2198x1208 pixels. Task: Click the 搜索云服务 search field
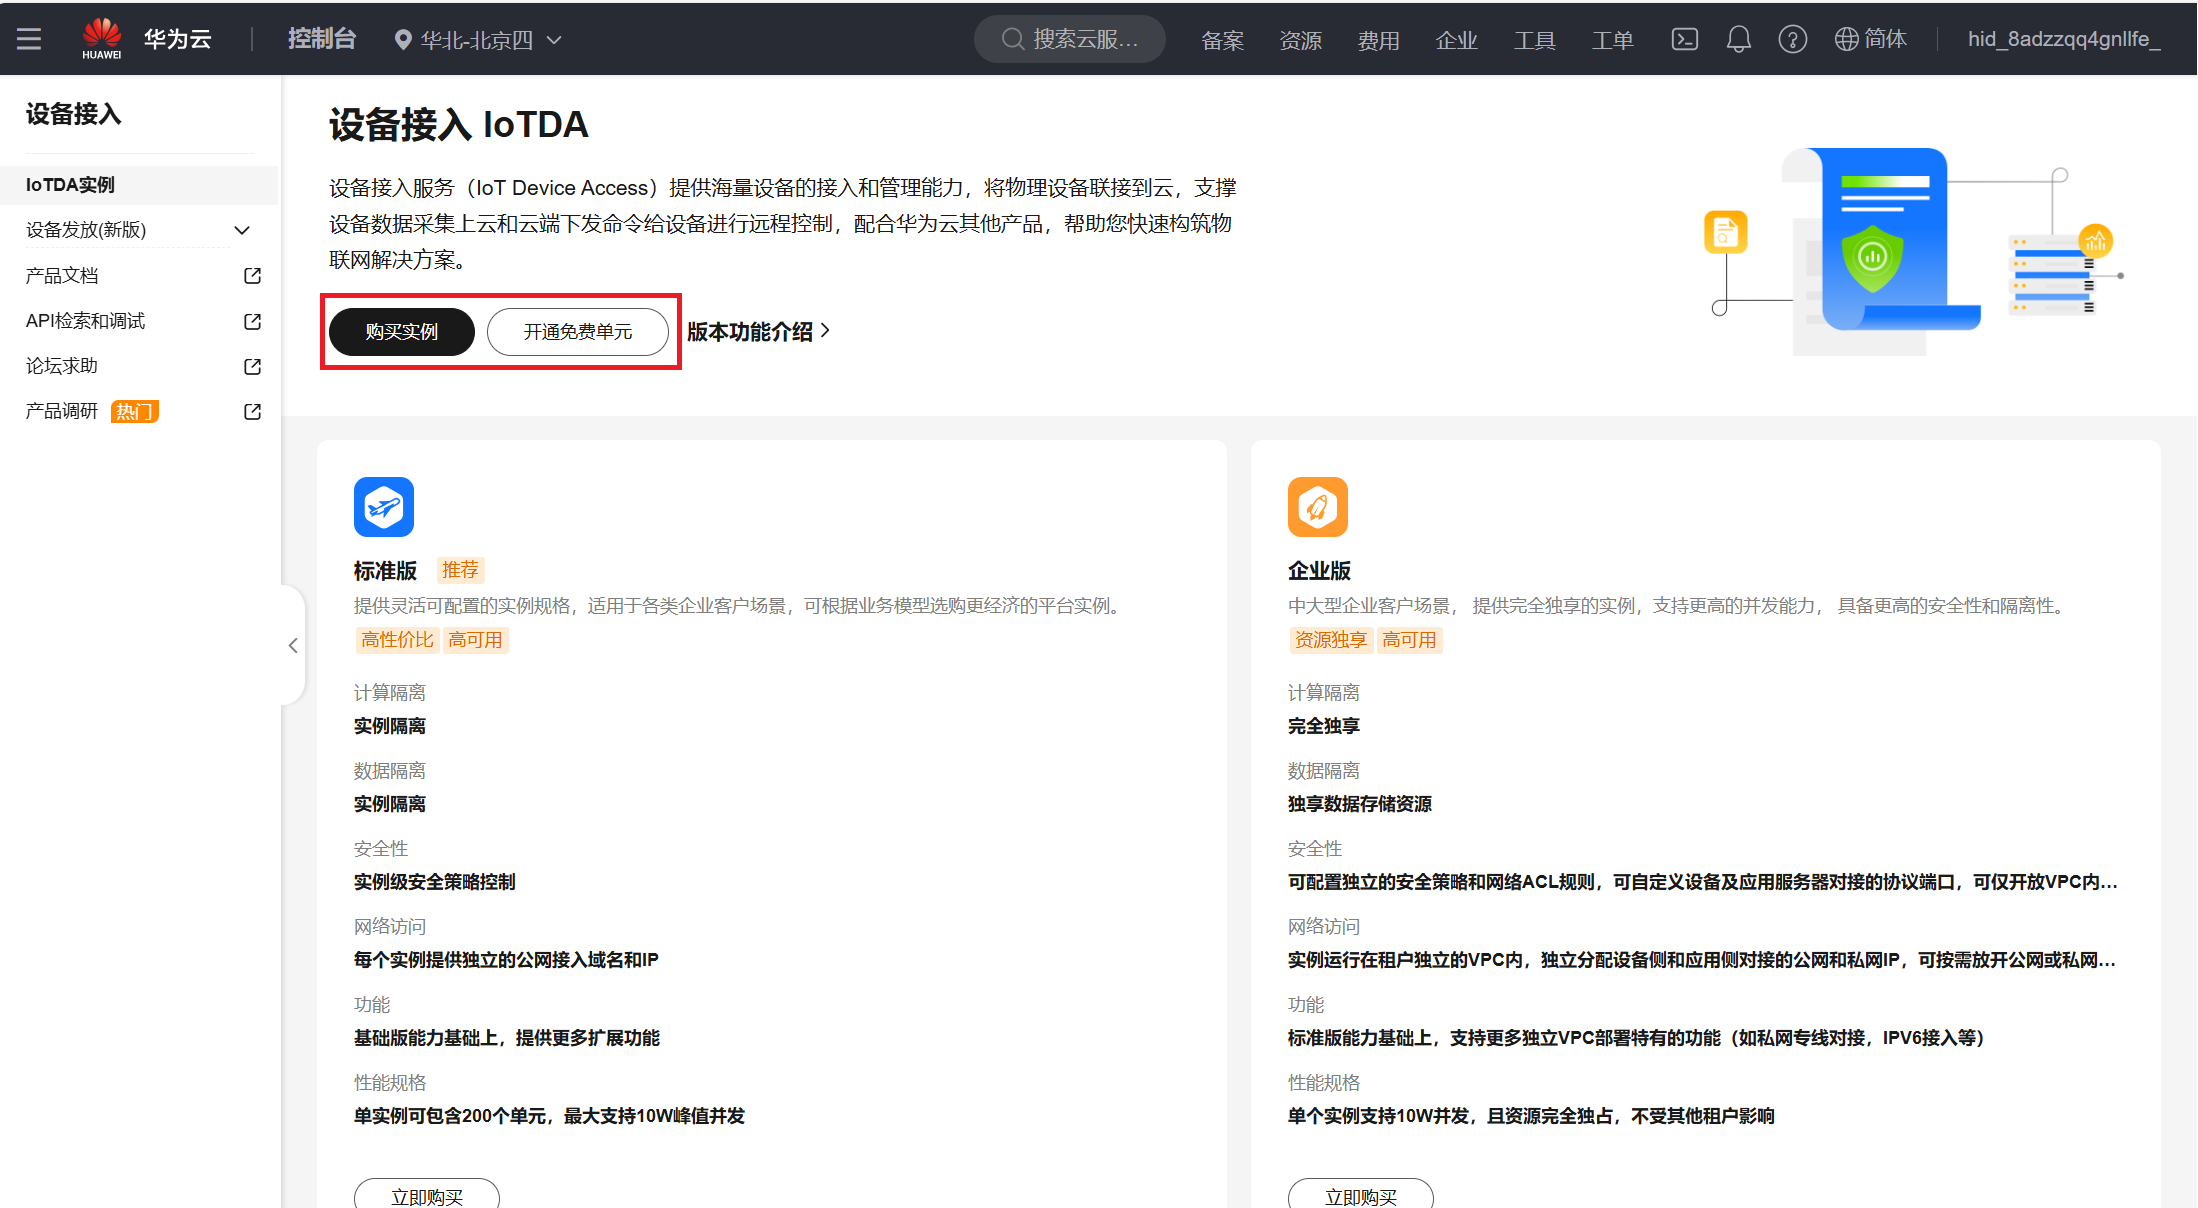click(1070, 39)
